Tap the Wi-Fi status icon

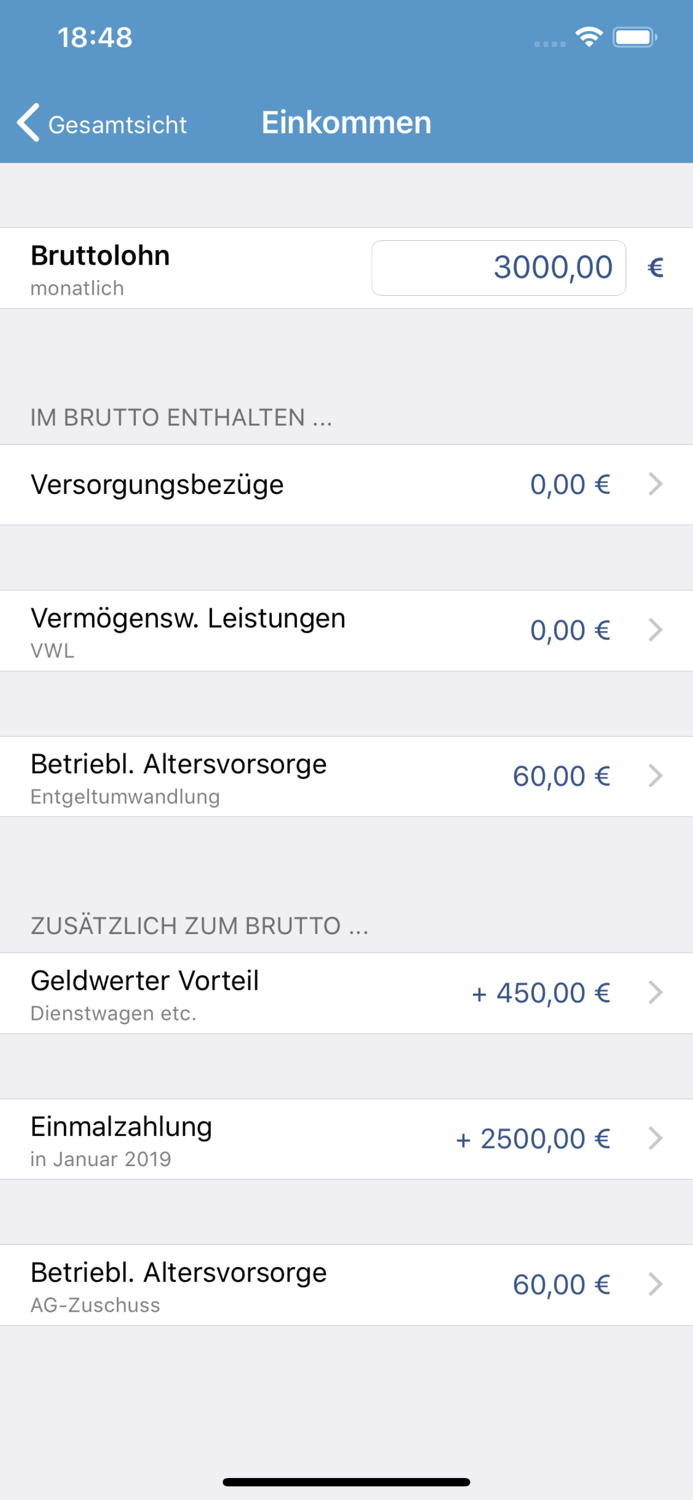pyautogui.click(x=589, y=37)
